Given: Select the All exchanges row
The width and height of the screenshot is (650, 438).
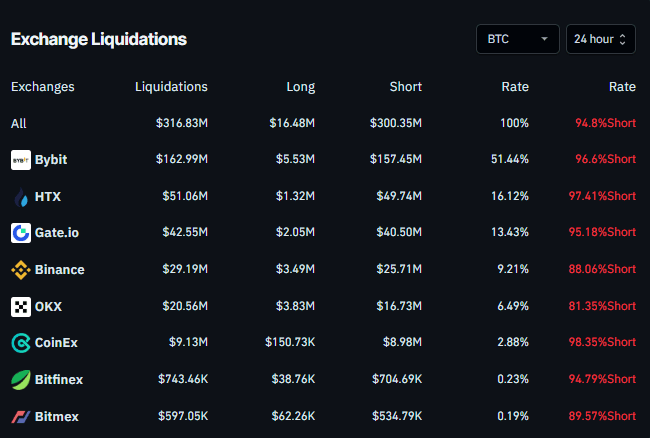Looking at the screenshot, I should [x=19, y=123].
